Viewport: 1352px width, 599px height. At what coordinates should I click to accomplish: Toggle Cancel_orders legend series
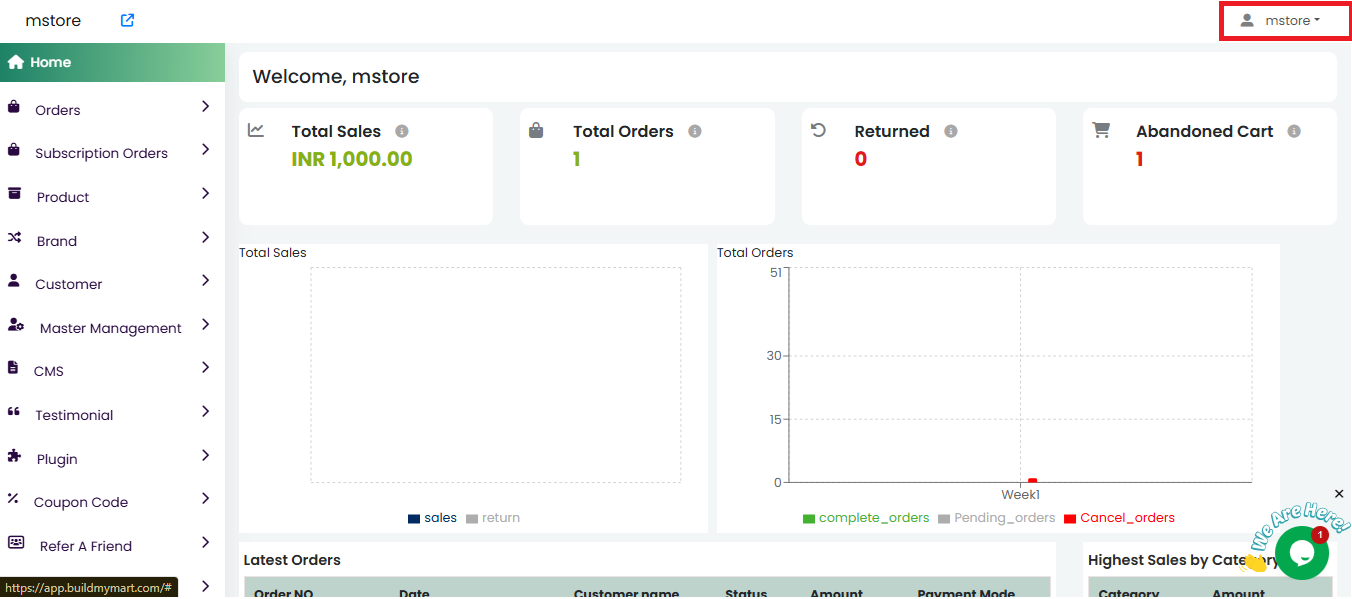coord(1119,518)
